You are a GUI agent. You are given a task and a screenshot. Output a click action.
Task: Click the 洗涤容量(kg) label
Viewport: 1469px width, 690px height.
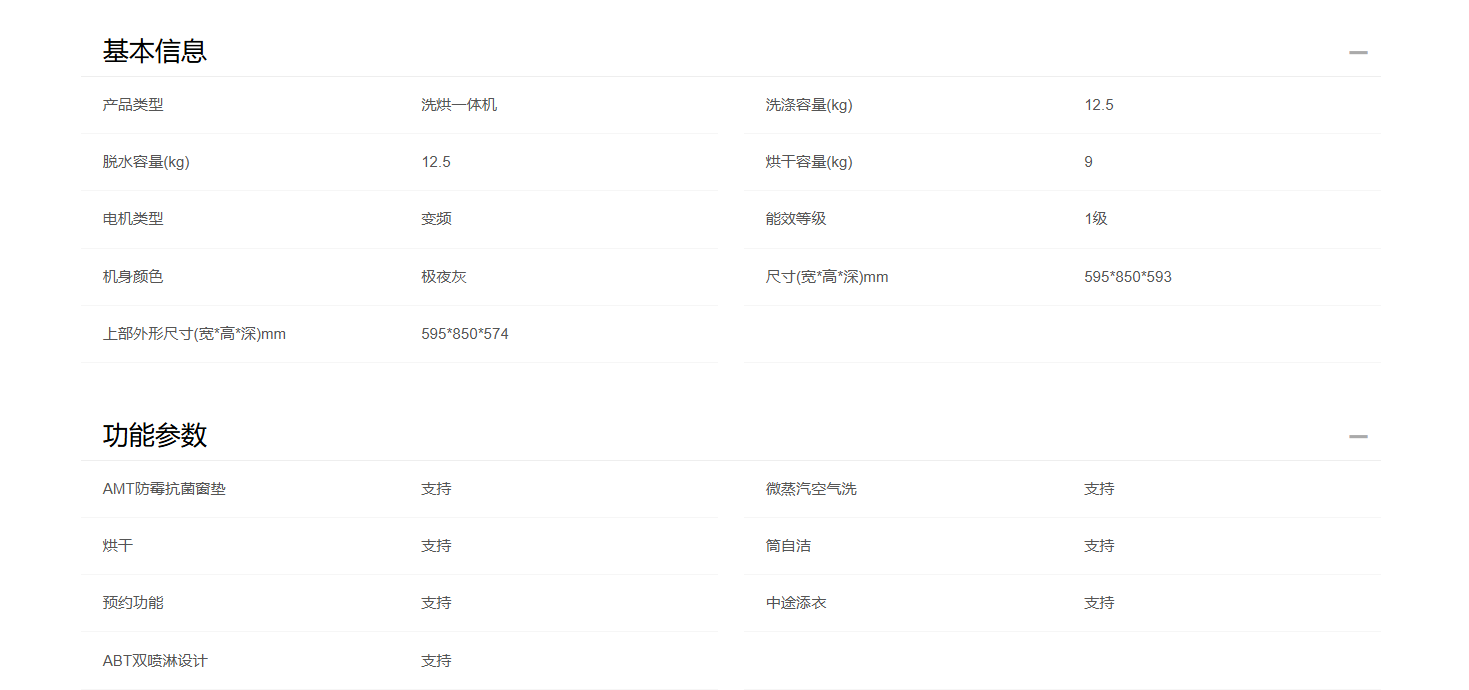809,105
